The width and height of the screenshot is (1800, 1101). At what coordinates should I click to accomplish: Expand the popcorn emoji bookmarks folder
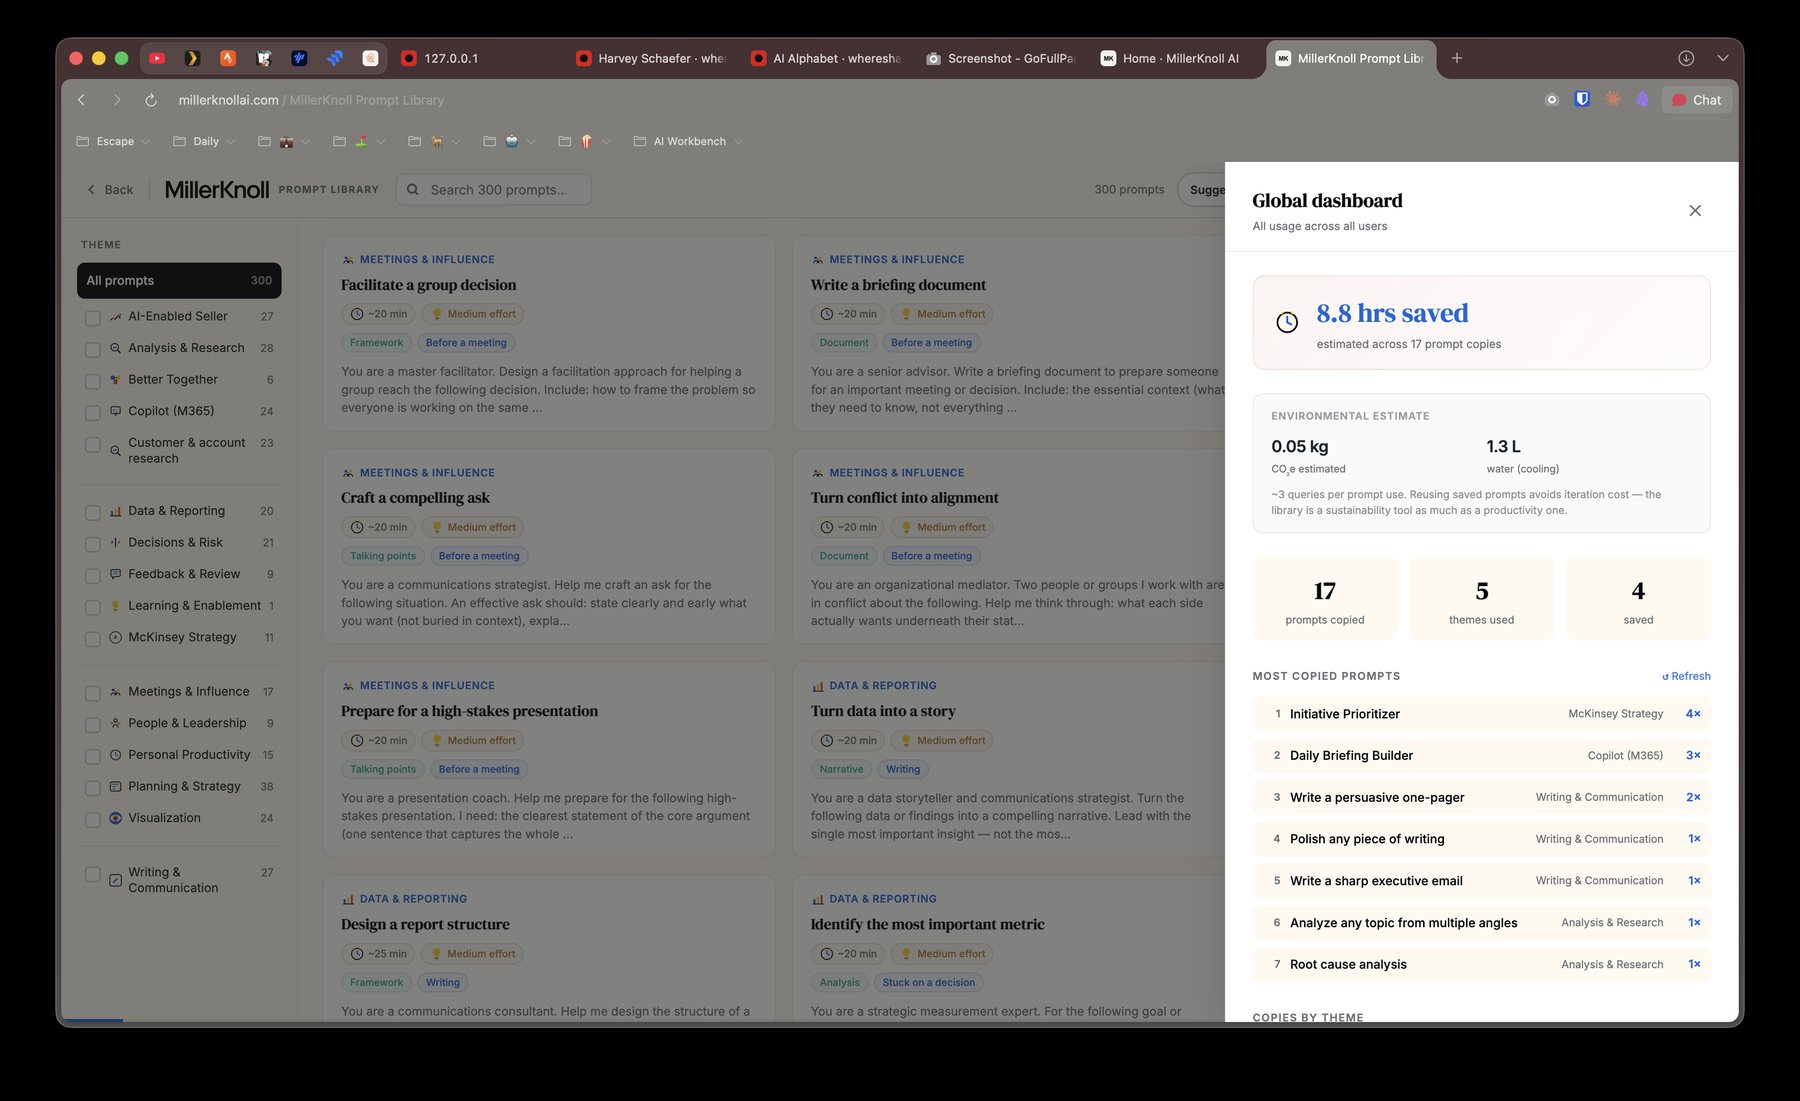585,142
